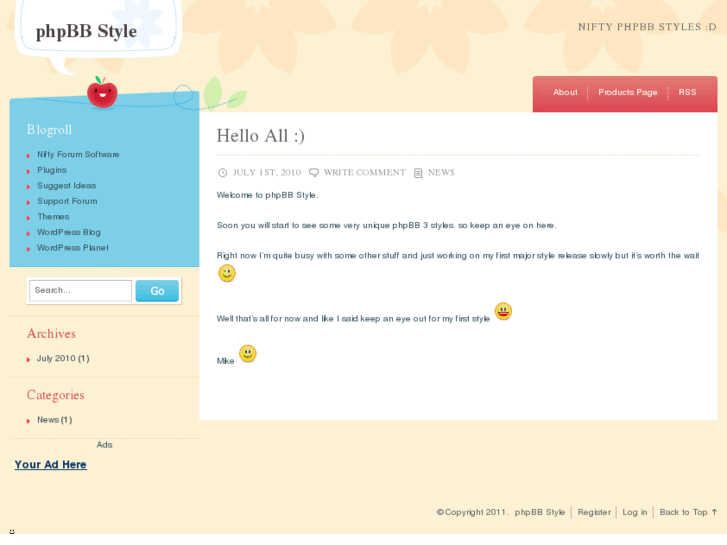
Task: Click the Archives sidebar heading
Action: (x=51, y=333)
